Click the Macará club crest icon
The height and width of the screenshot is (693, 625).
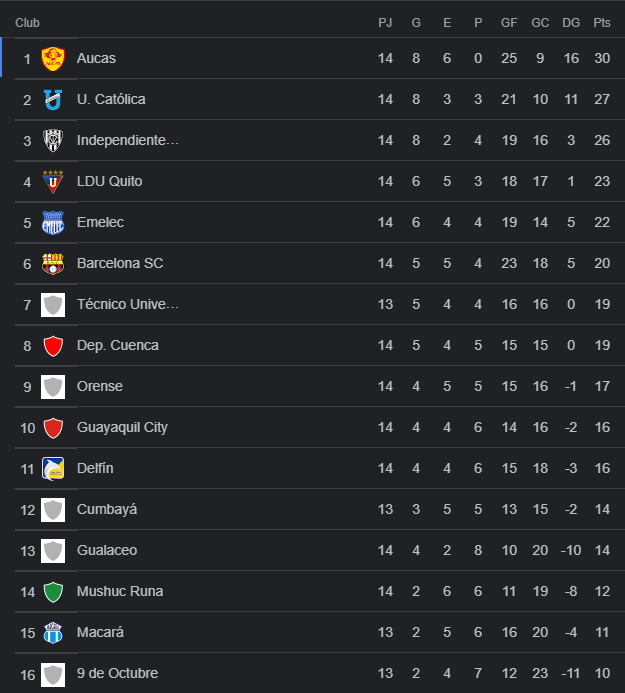click(53, 633)
